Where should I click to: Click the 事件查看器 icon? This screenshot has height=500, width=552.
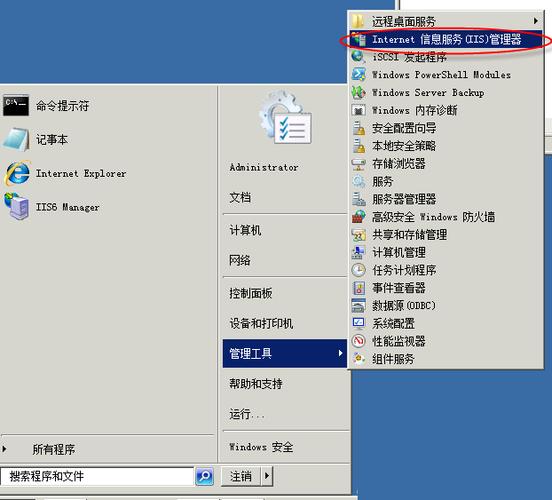point(358,288)
